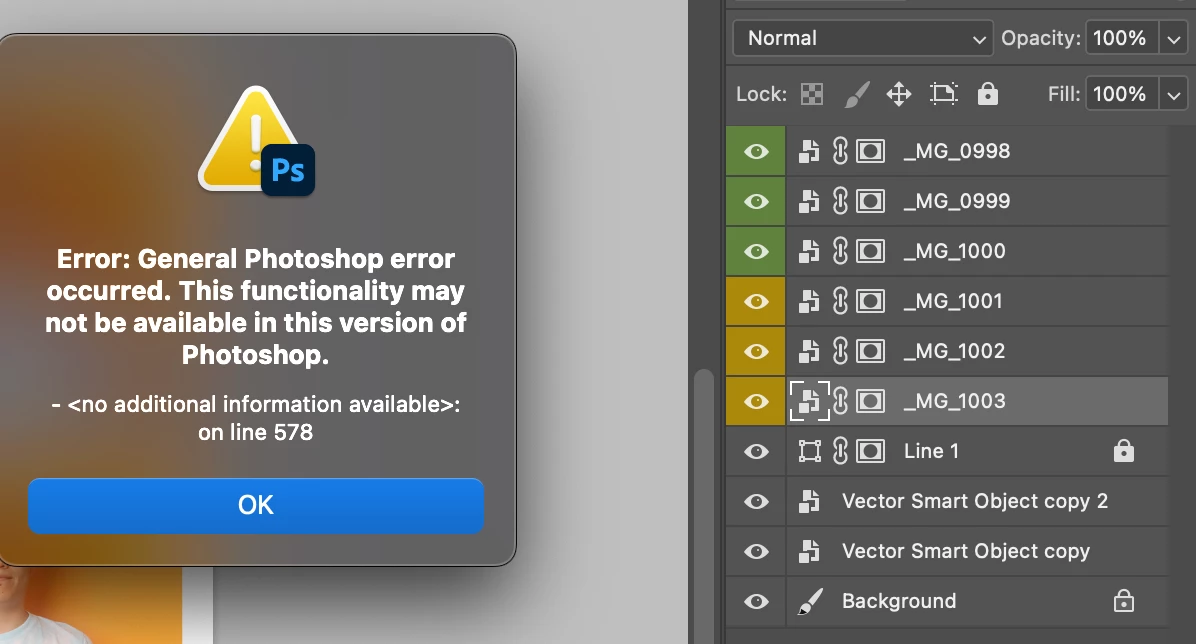Click smart object thumbnail of _MG_0999
The image size is (1196, 644).
pyautogui.click(x=809, y=201)
